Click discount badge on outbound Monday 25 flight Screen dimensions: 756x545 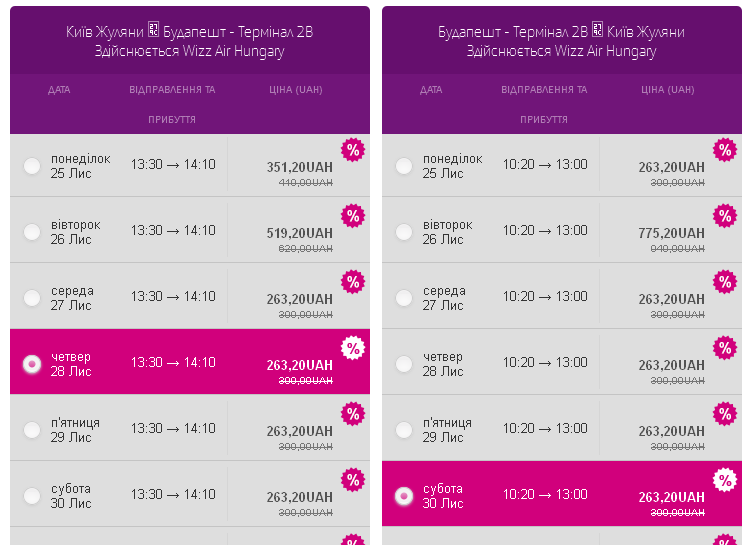(x=352, y=151)
